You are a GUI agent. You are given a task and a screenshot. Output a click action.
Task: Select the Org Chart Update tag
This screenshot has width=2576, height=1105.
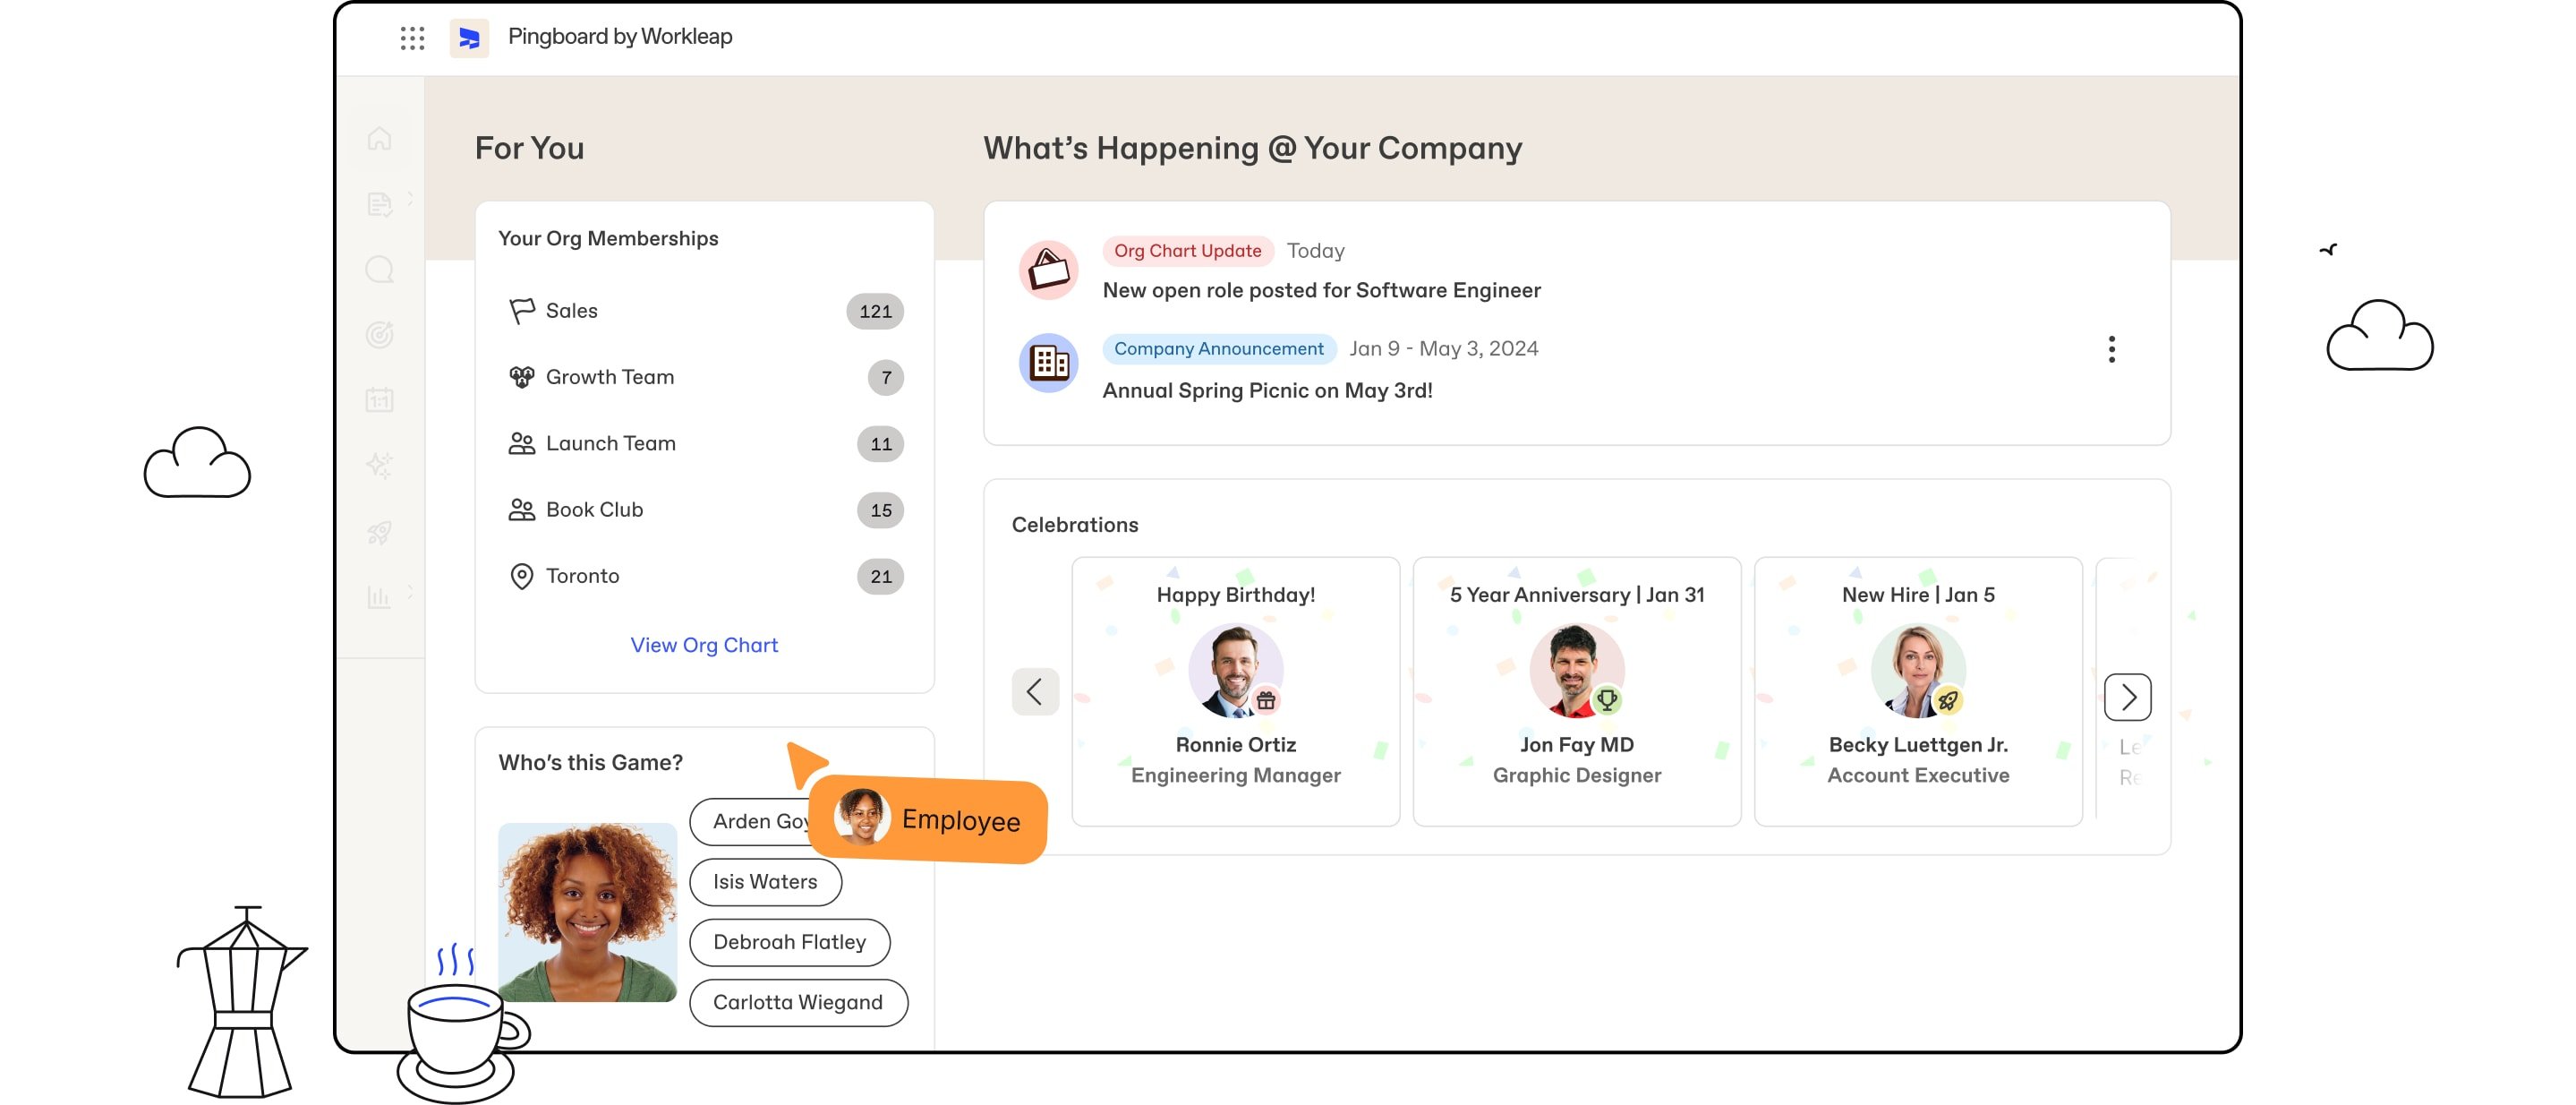1187,251
